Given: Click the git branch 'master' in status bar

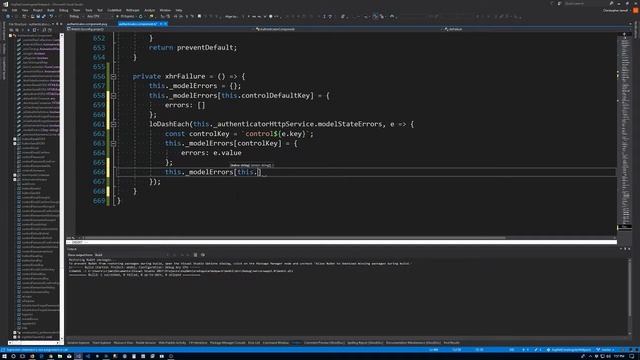Looking at the screenshot, I should (606, 350).
